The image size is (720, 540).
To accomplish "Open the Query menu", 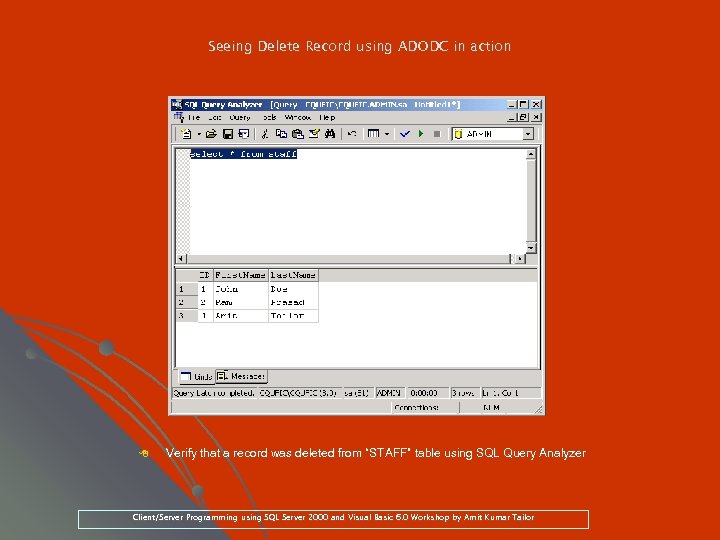I will click(240, 118).
